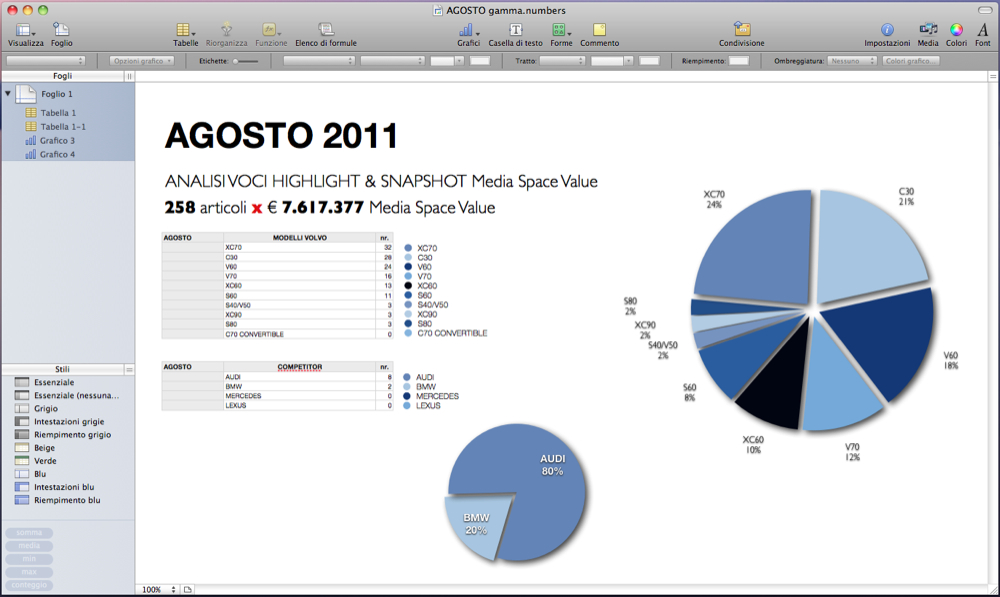Open the Impostazioni inspector
The image size is (1000, 597).
tap(887, 30)
